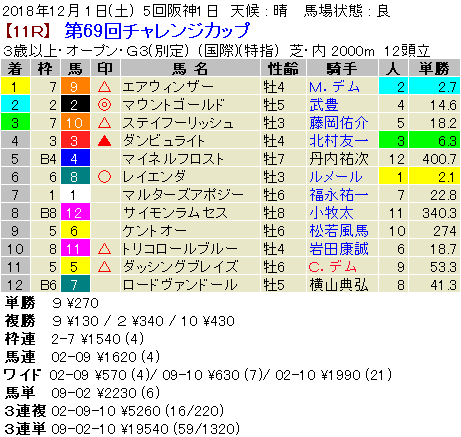Image resolution: width=461 pixels, height=437 pixels.
Task: Click the triangle mark for トリコロールブルー
Action: (105, 249)
